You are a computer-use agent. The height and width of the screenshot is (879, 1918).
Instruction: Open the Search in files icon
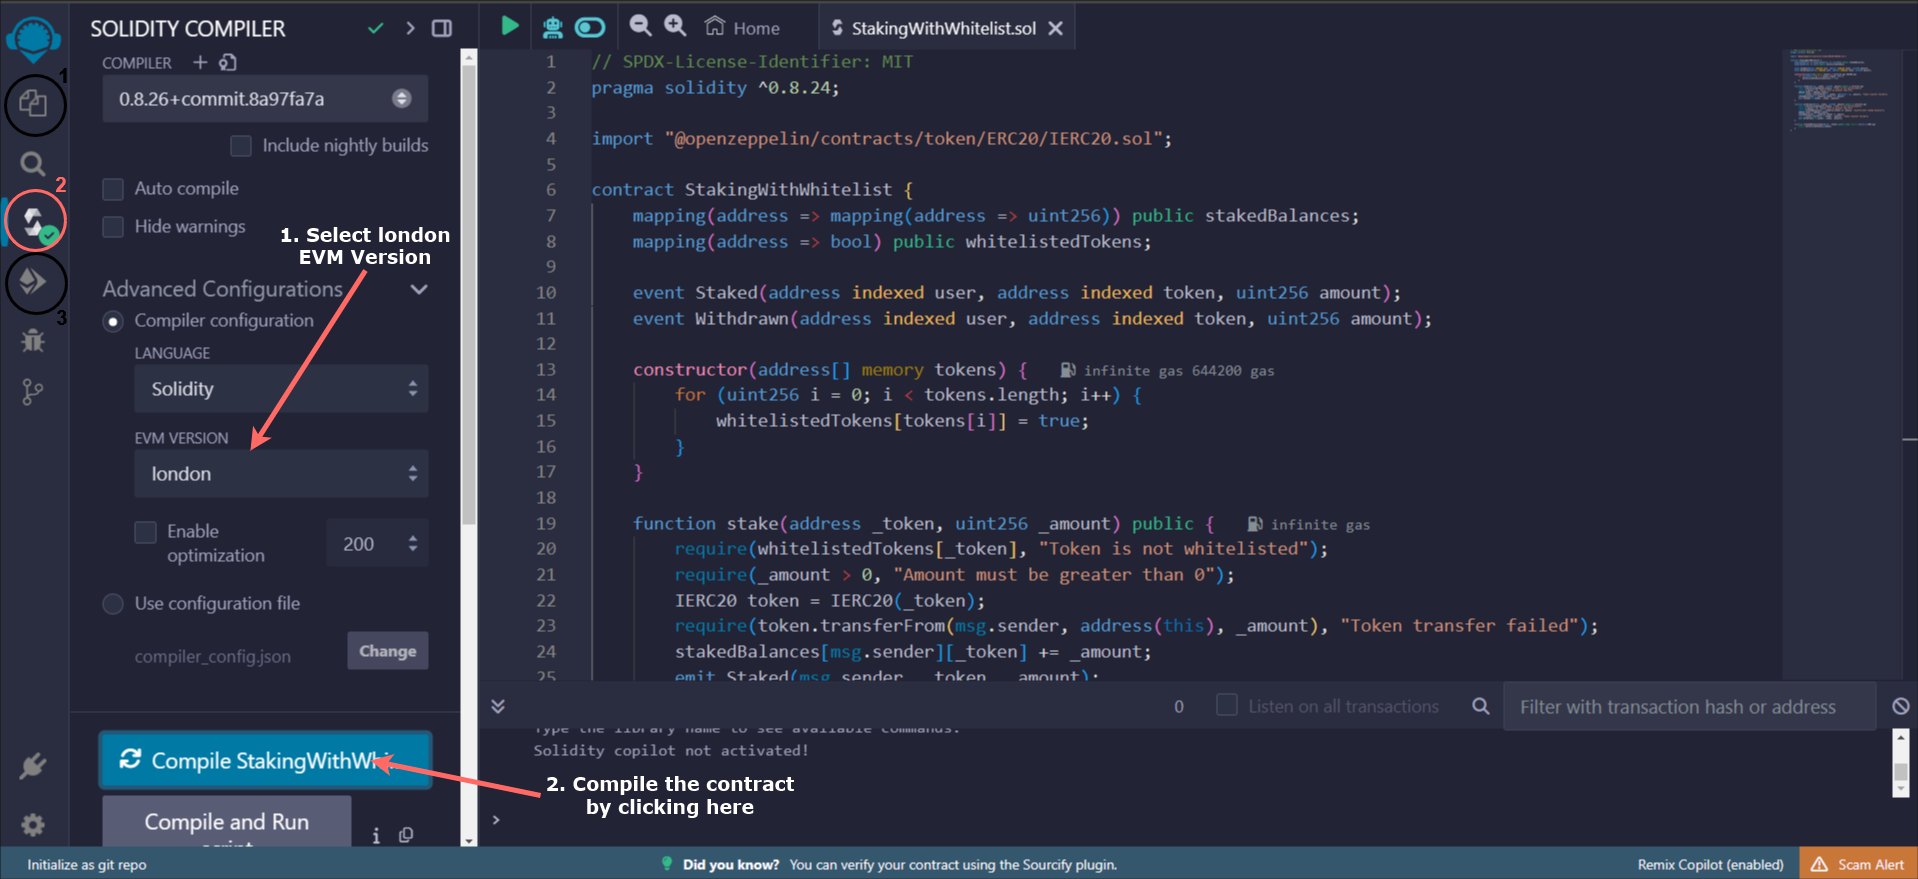(x=33, y=163)
